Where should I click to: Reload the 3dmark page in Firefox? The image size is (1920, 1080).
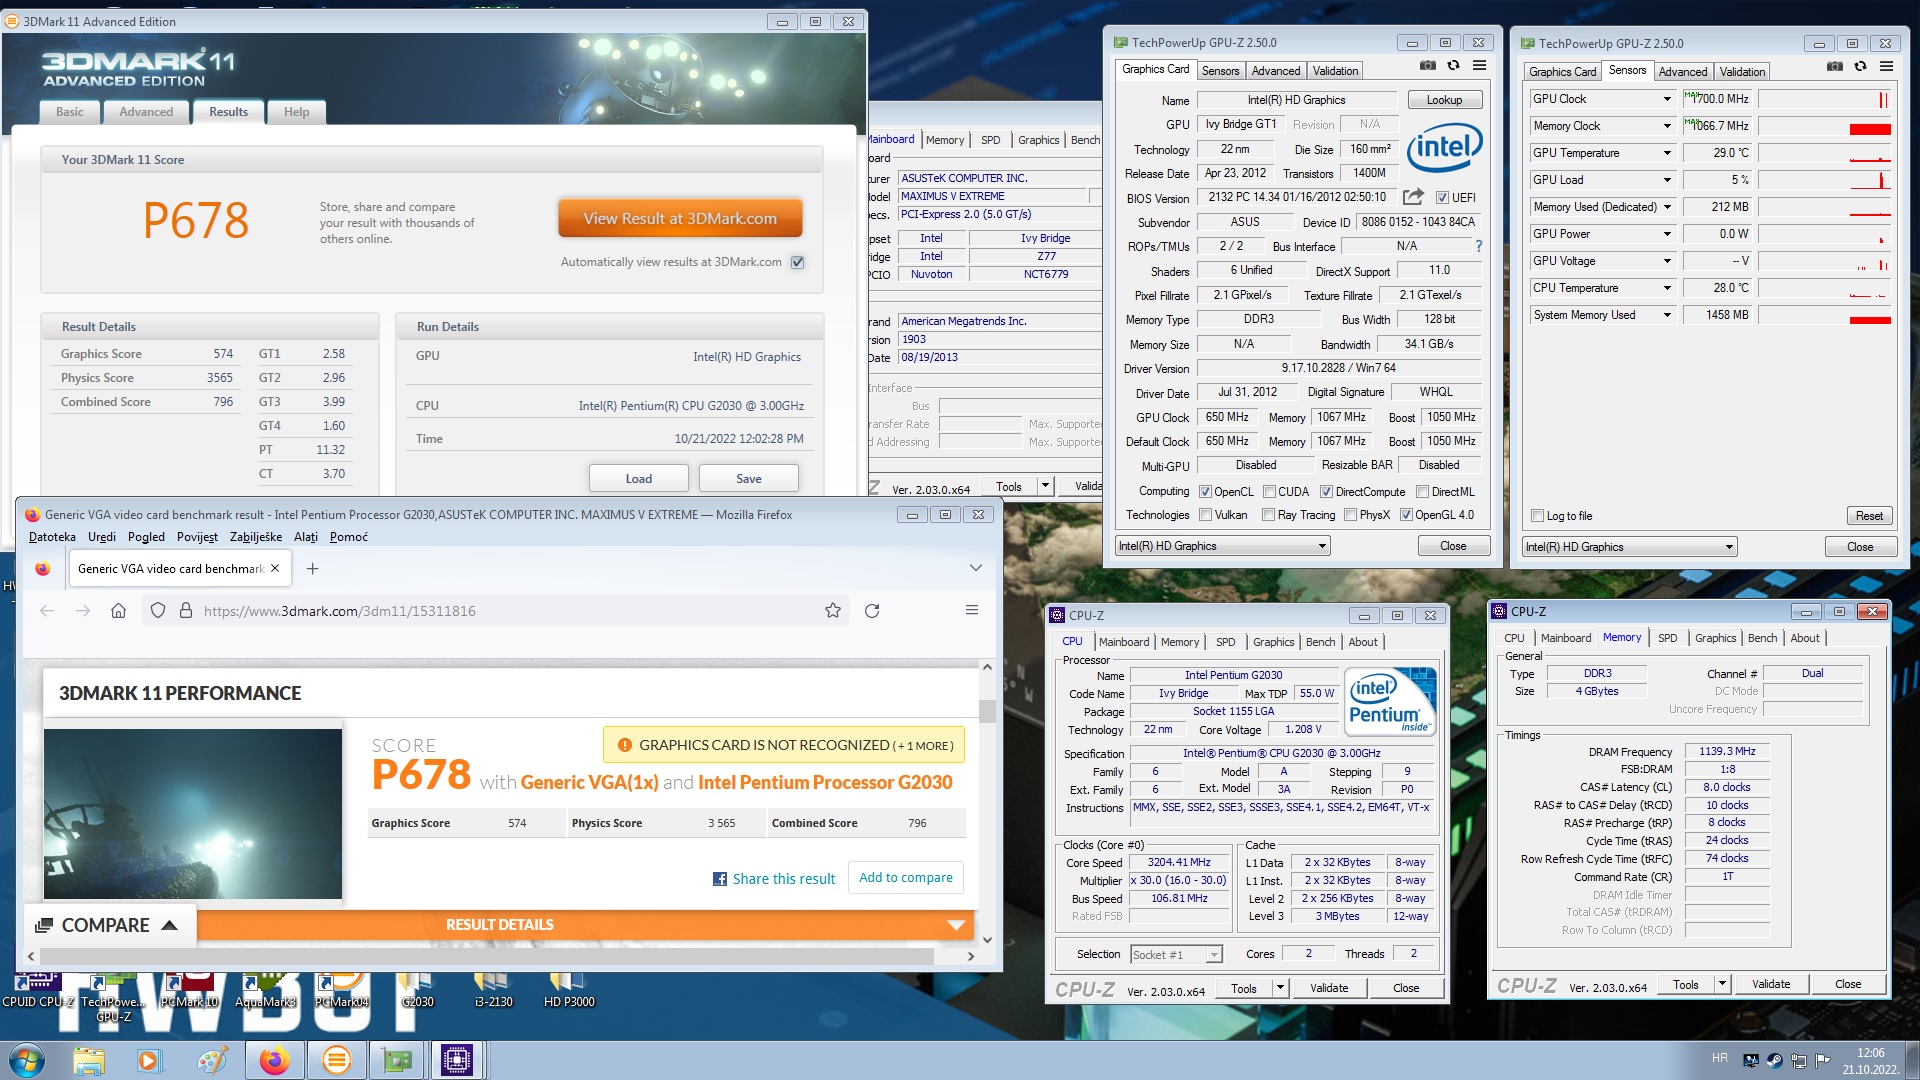point(872,611)
